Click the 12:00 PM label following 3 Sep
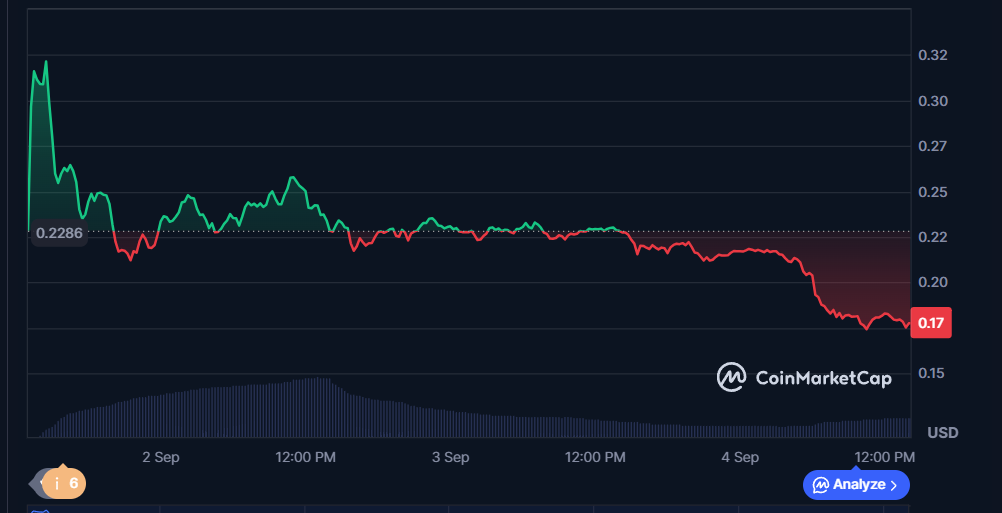Viewport: 1002px width, 513px height. (595, 457)
